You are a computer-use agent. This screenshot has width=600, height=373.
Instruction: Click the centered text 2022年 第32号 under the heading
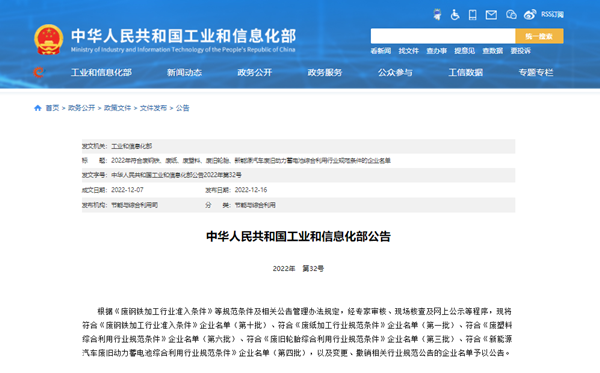click(298, 269)
